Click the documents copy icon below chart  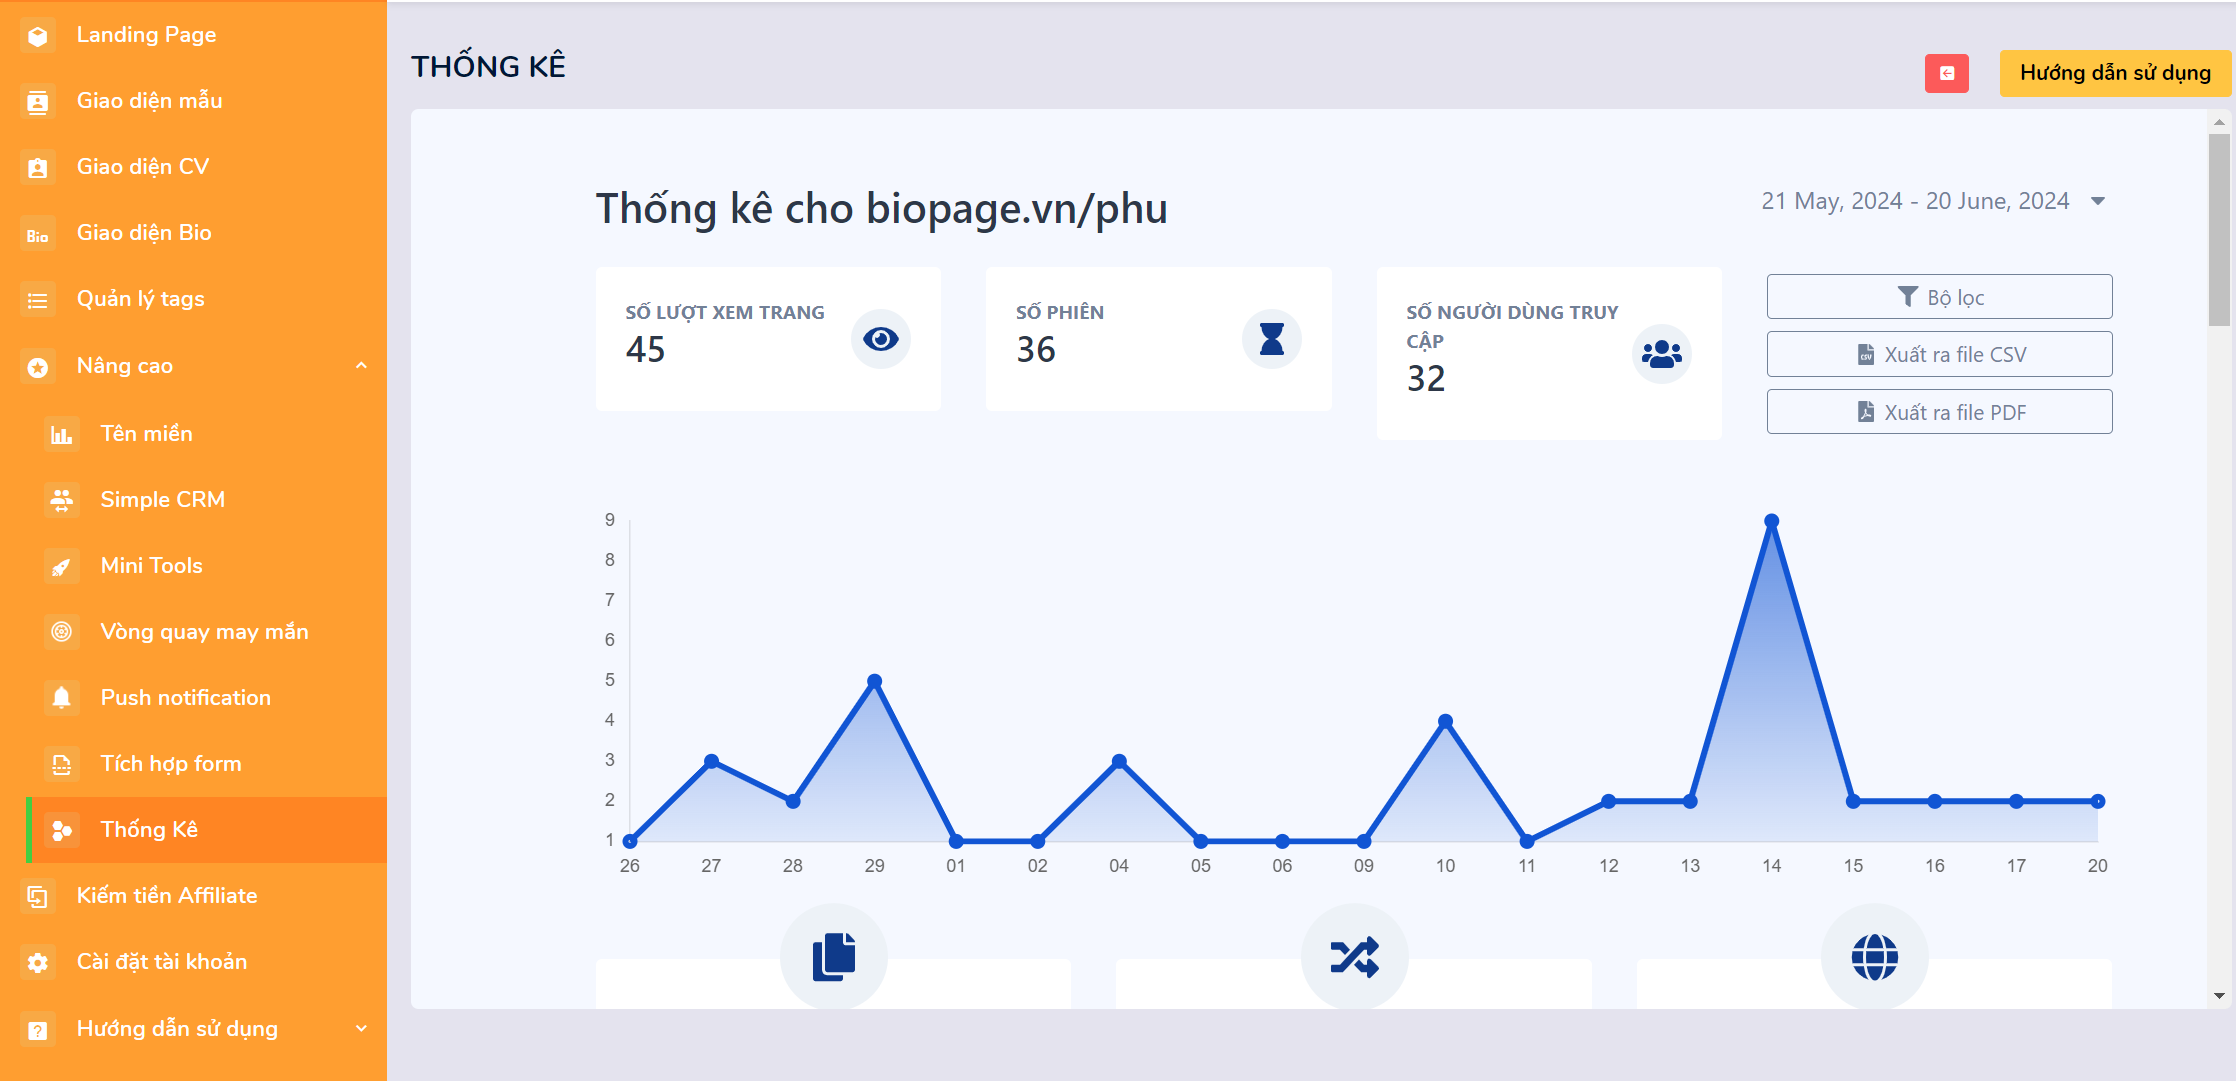[x=834, y=957]
